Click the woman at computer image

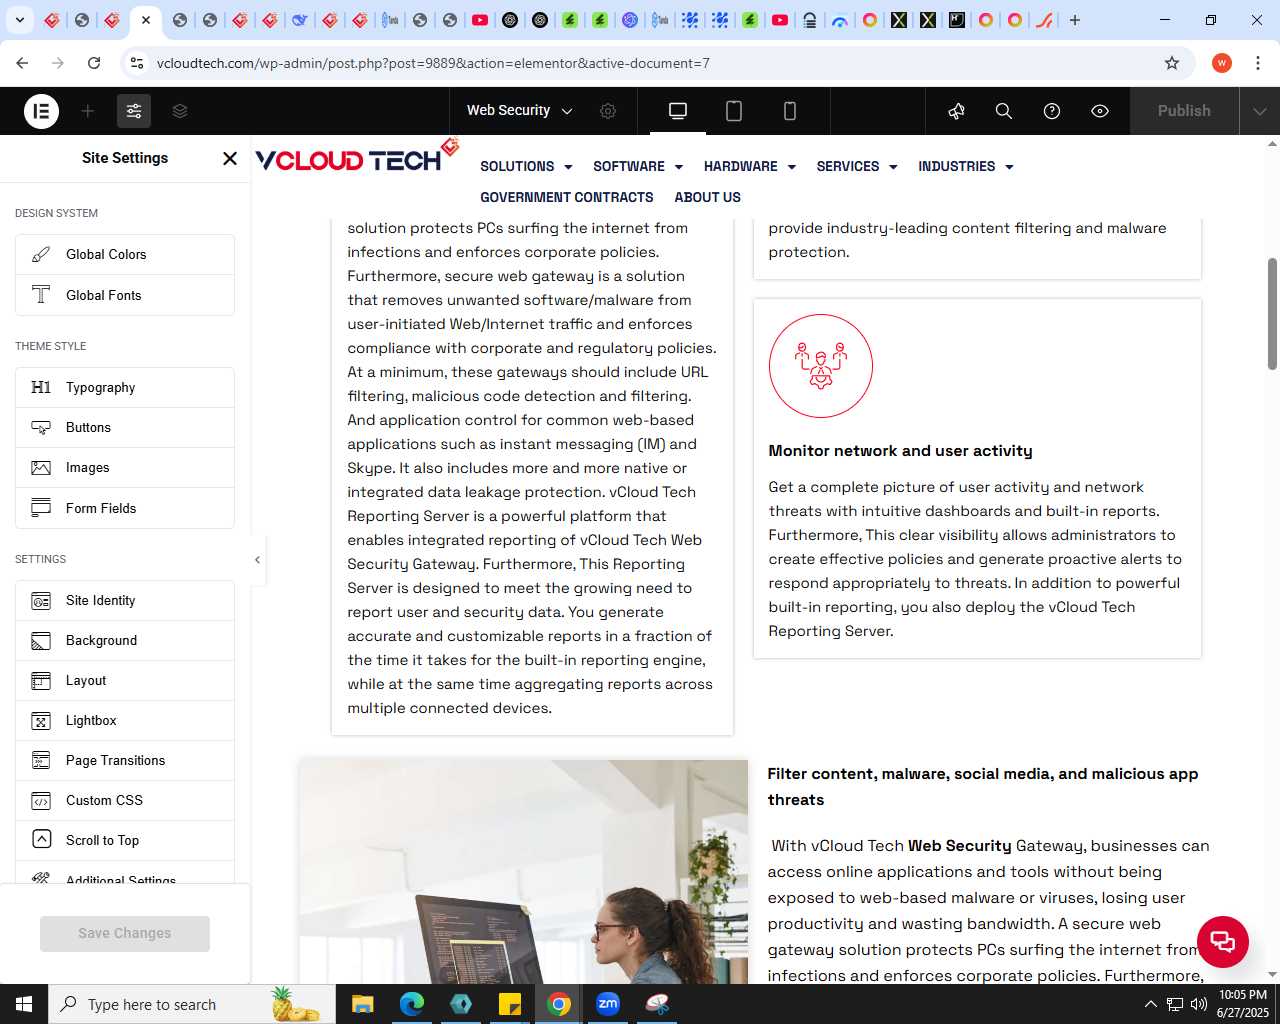pyautogui.click(x=523, y=872)
